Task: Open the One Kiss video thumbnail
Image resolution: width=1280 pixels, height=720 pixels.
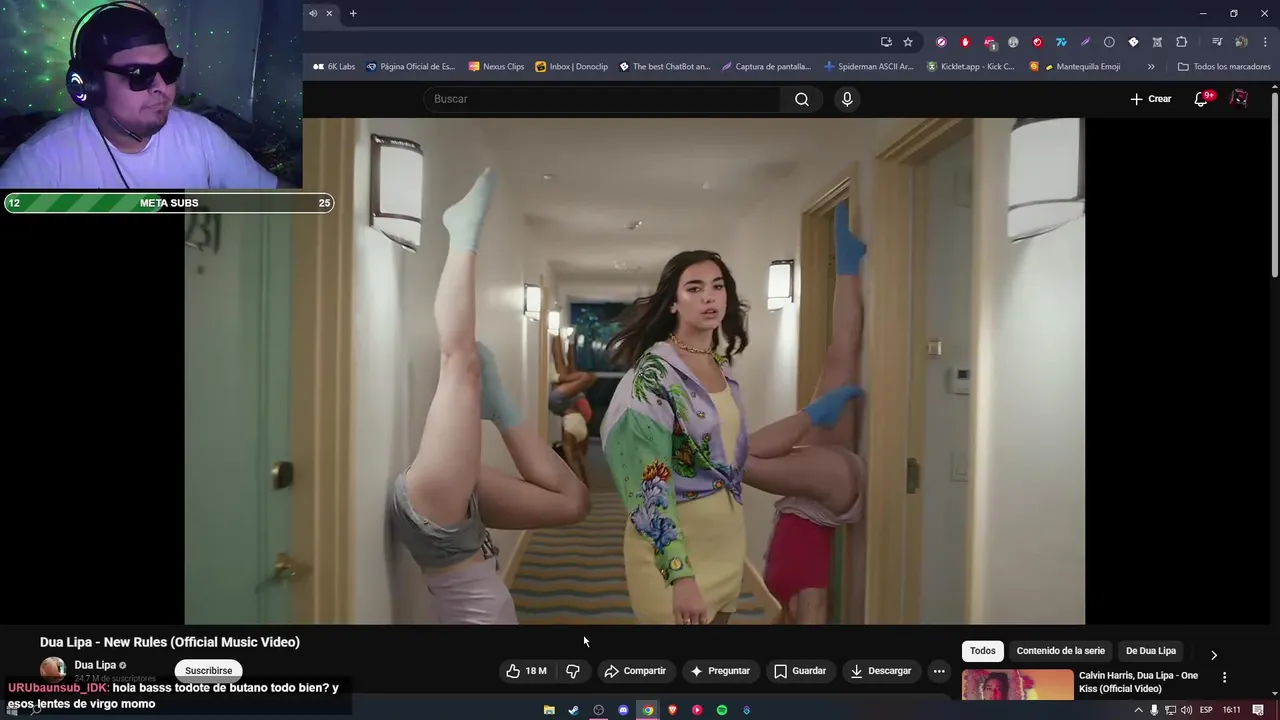Action: click(x=1017, y=684)
